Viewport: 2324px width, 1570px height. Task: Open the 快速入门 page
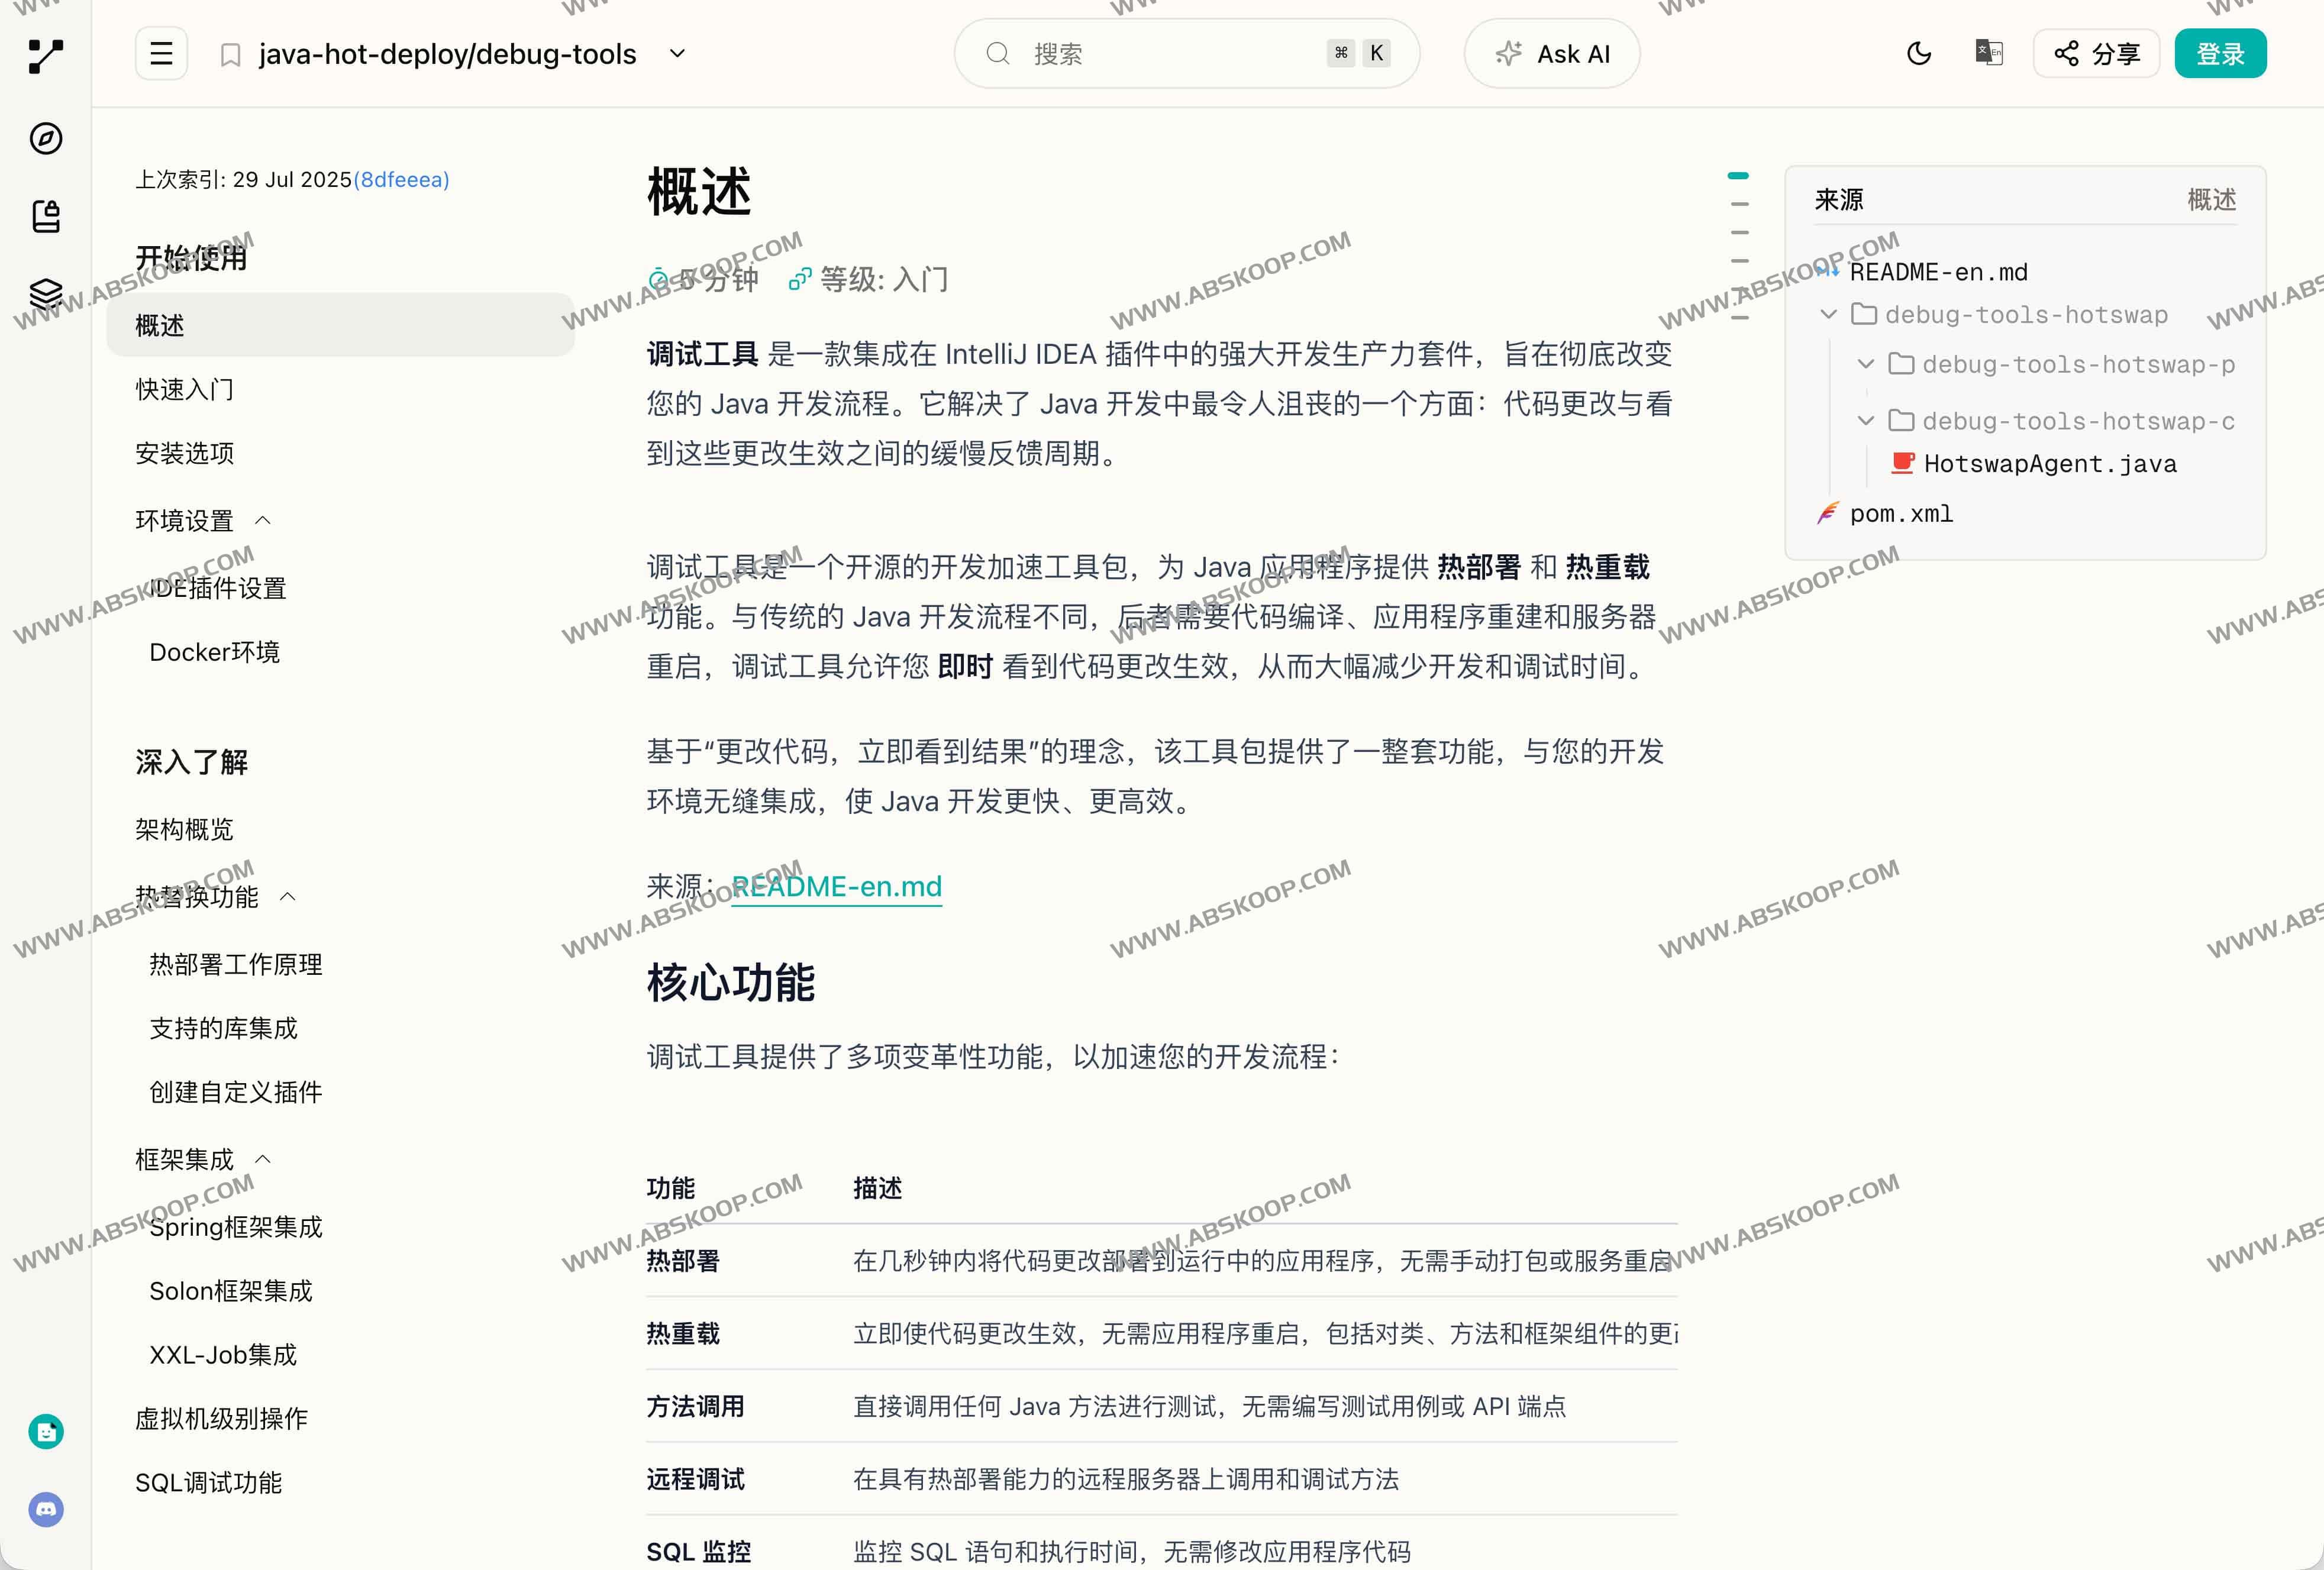tap(185, 389)
